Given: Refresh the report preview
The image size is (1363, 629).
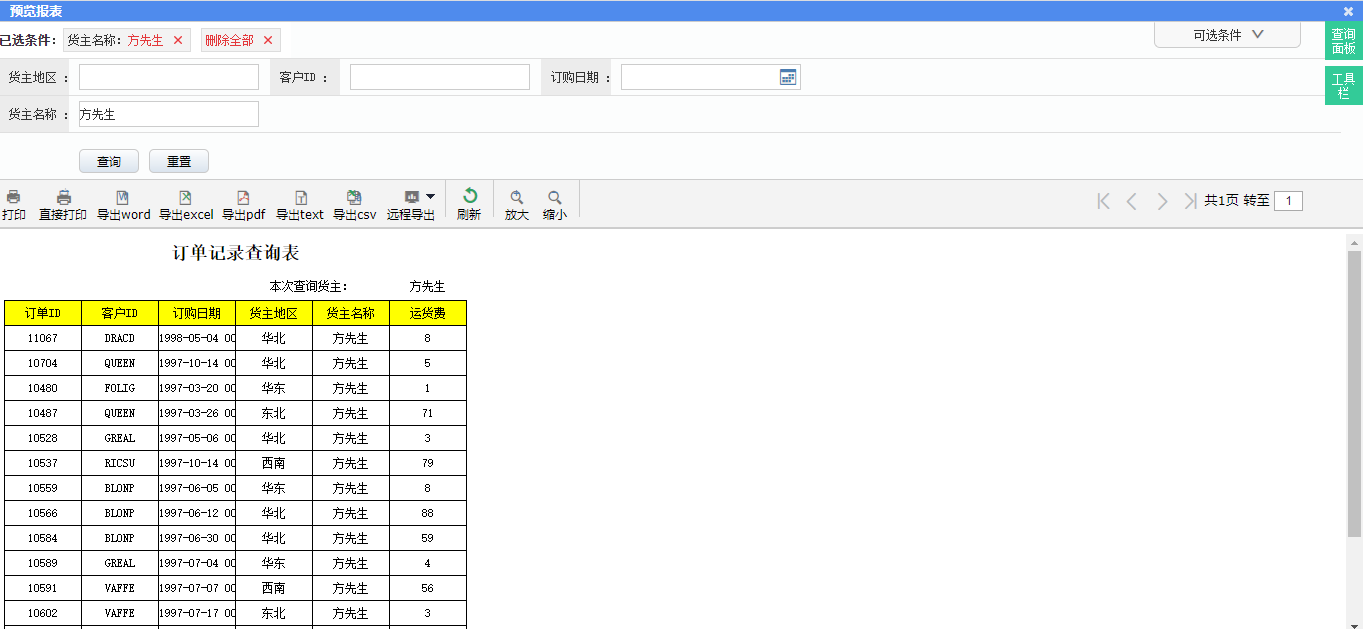Looking at the screenshot, I should (x=469, y=197).
